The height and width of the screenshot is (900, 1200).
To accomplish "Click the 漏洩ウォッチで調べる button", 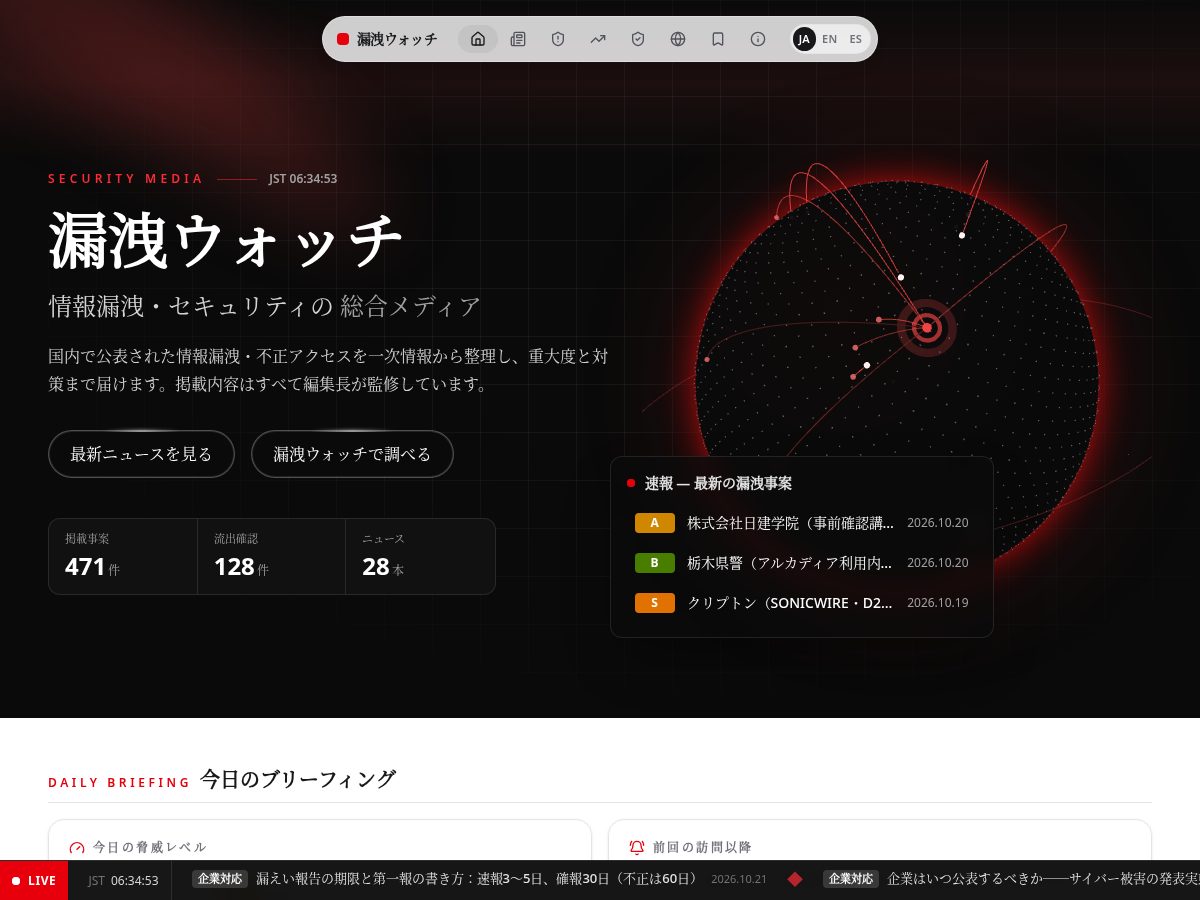I will point(352,454).
